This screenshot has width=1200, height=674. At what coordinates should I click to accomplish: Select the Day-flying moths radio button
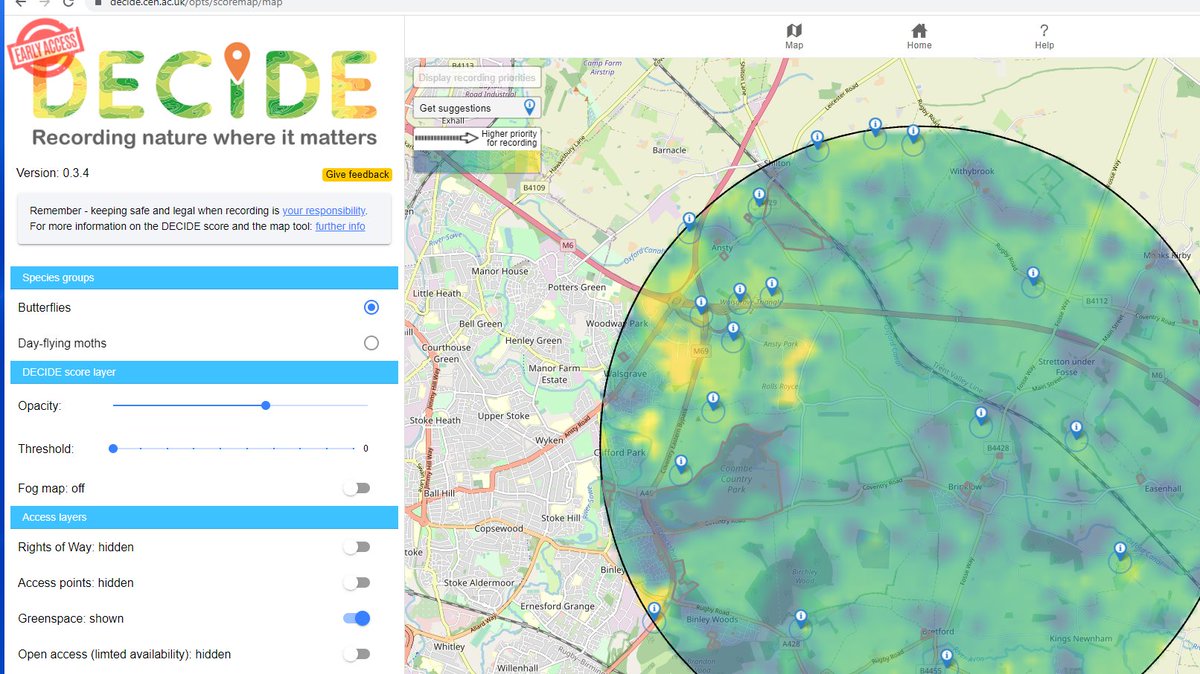pos(371,343)
